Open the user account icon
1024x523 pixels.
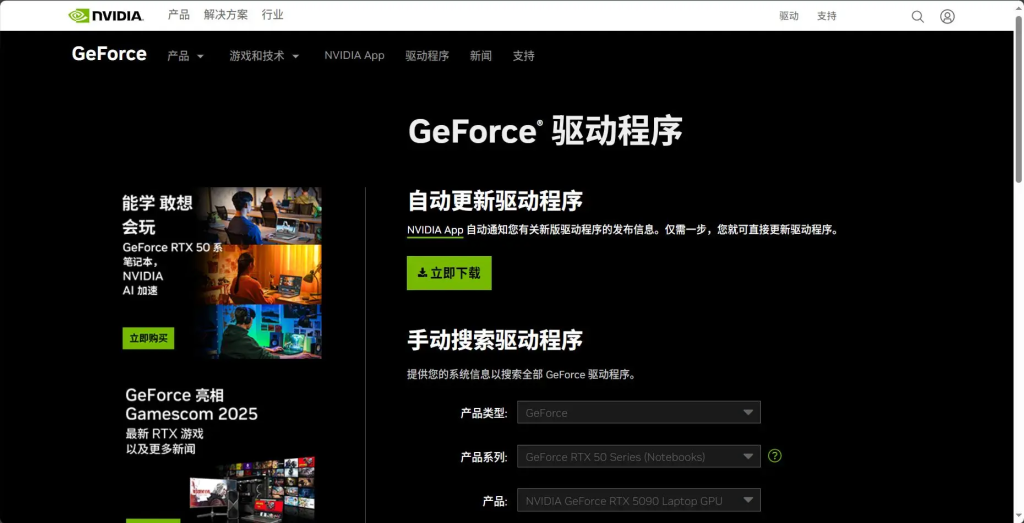click(947, 16)
